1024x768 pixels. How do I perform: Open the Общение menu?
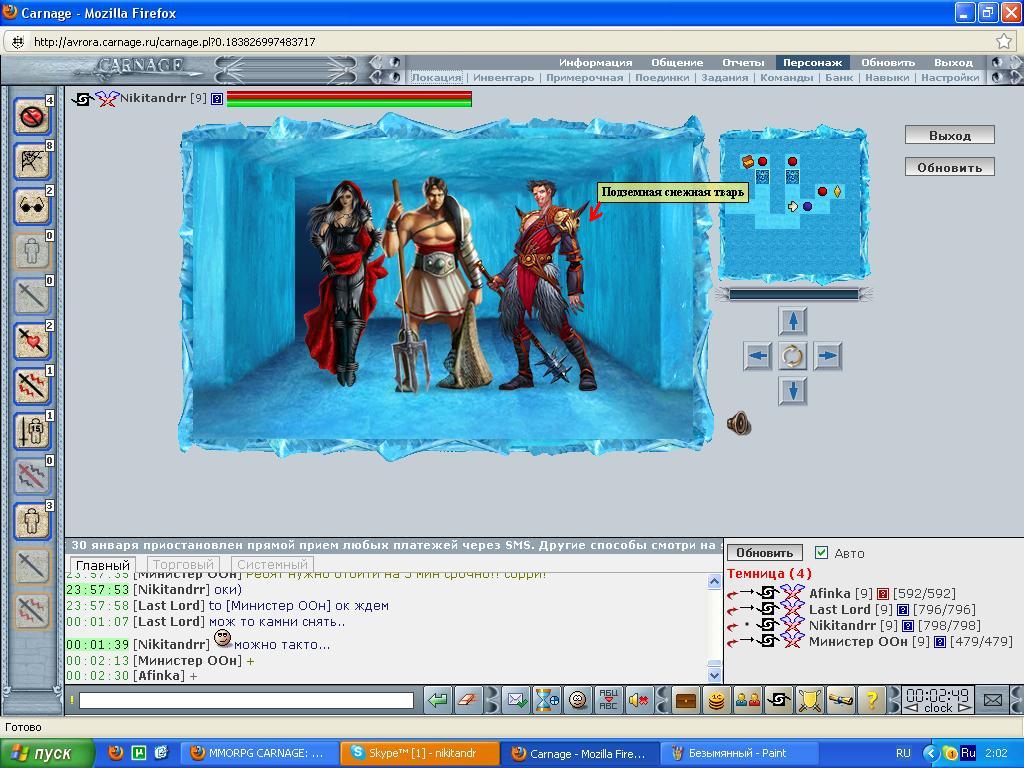click(677, 63)
